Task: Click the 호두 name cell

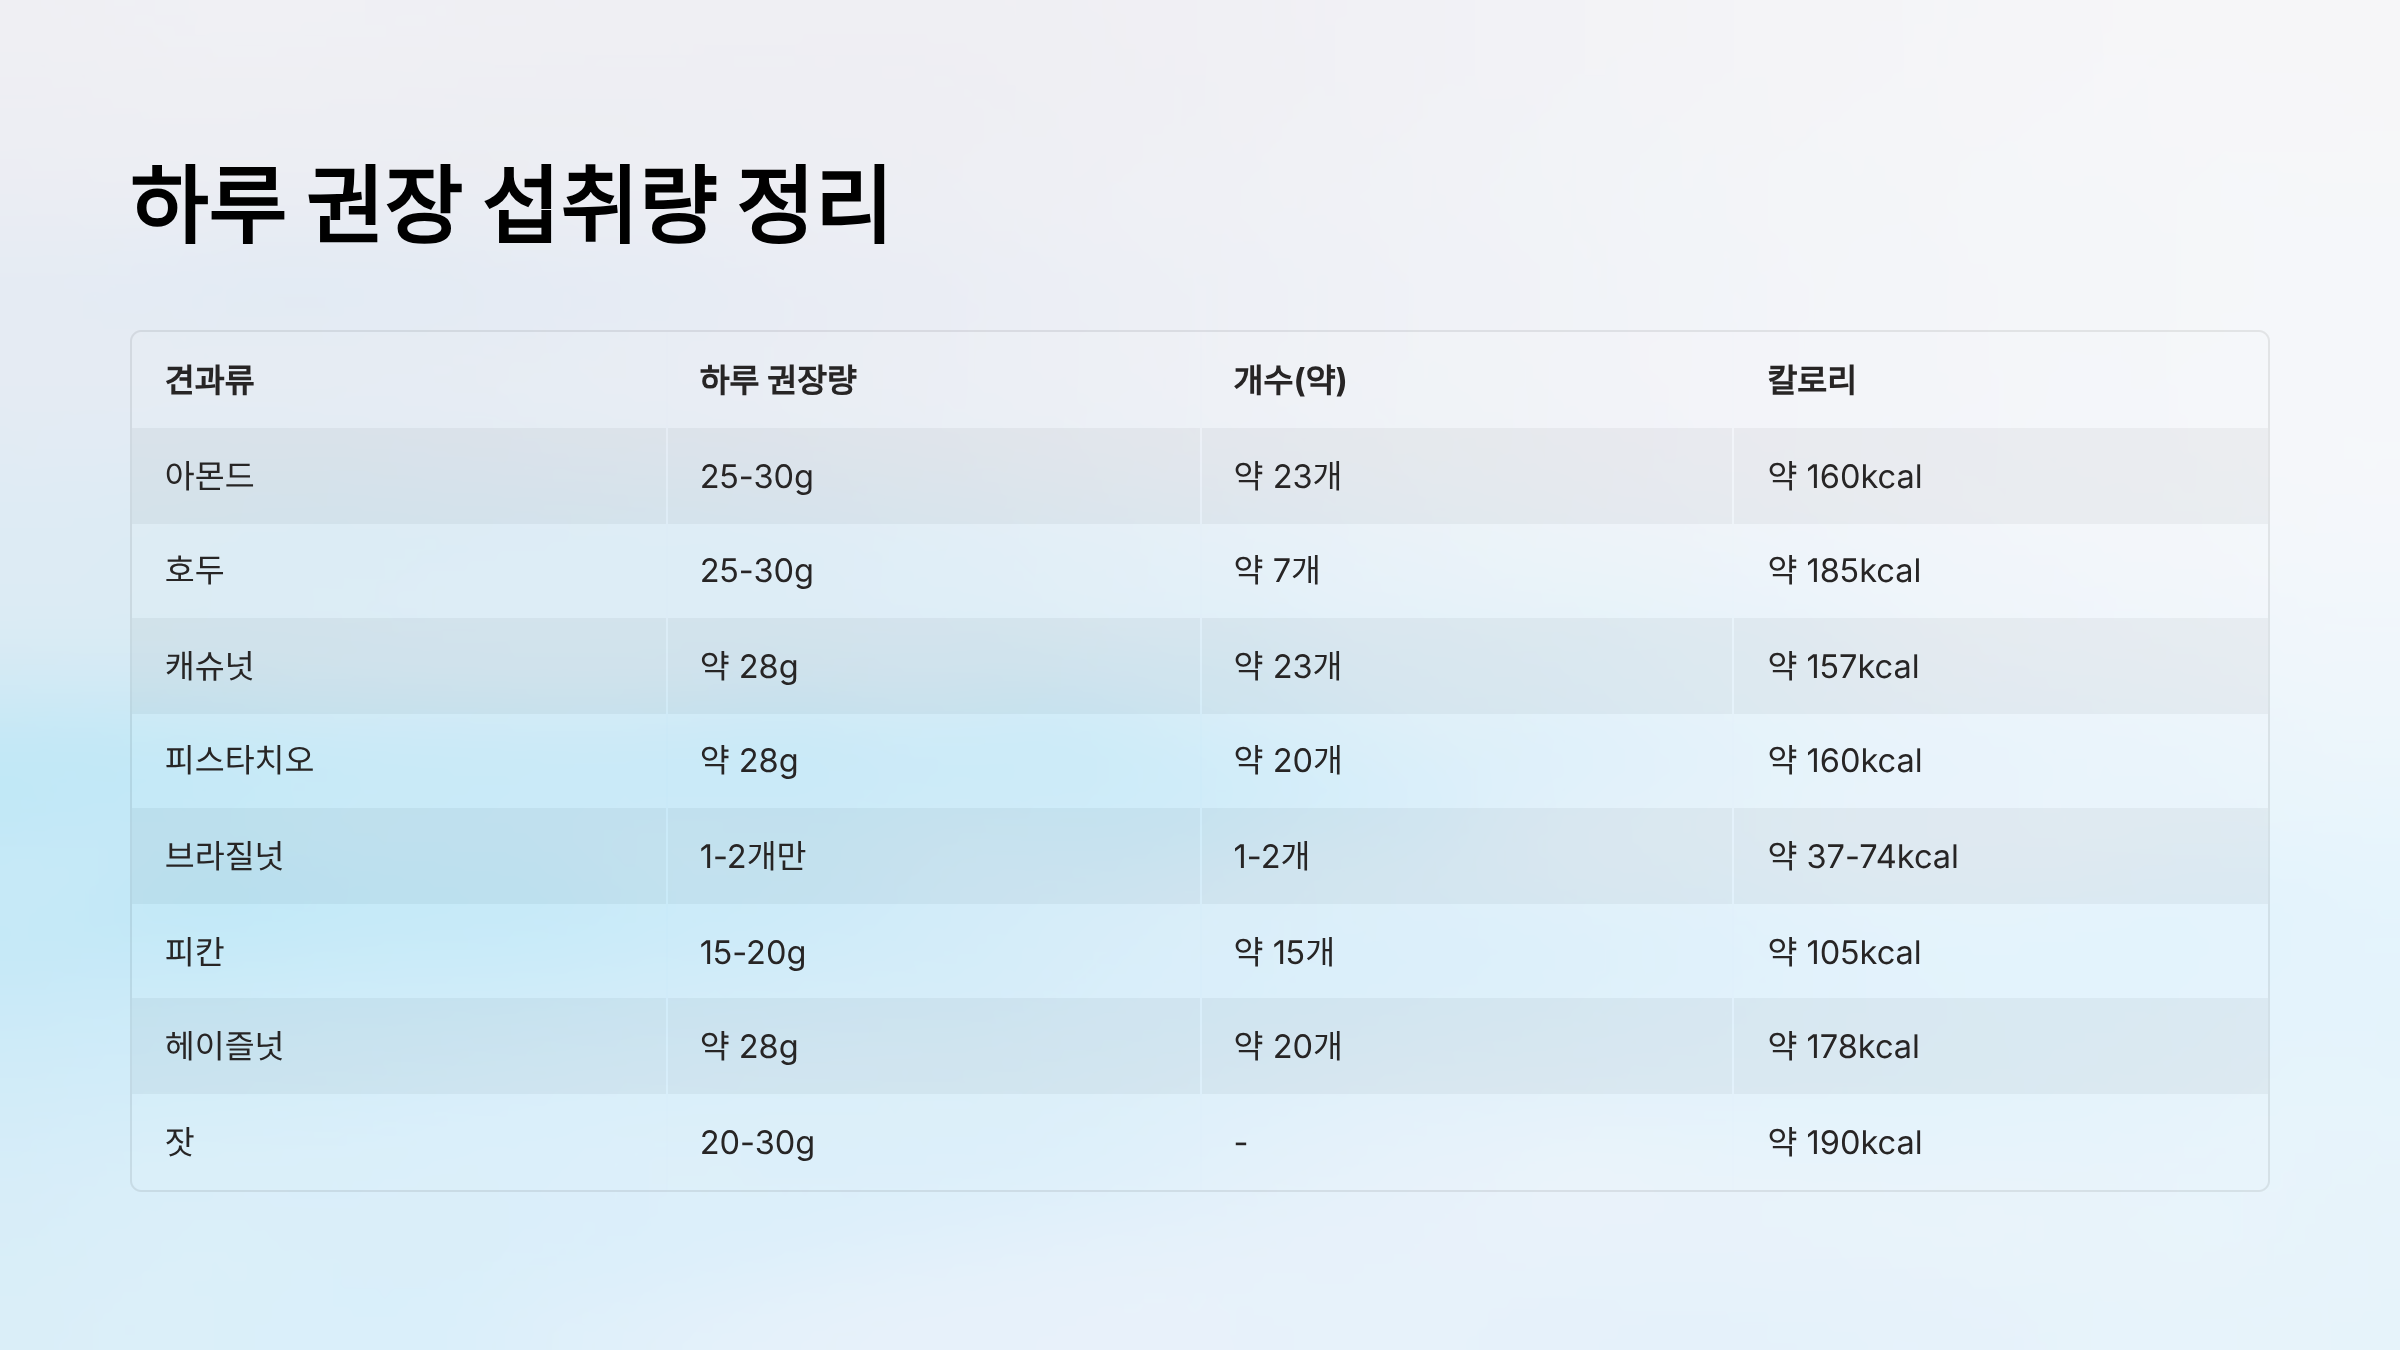Action: [195, 570]
